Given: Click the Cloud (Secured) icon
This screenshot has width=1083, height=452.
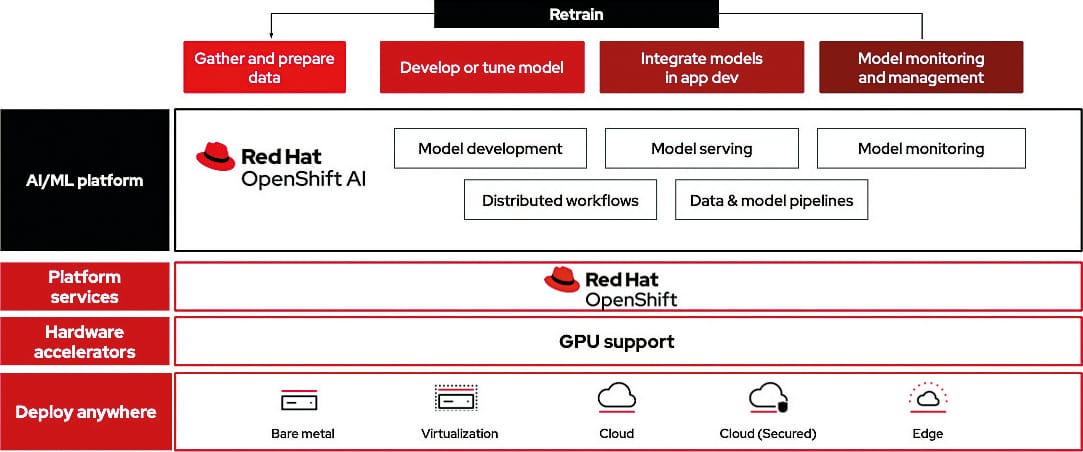Looking at the screenshot, I should pos(769,398).
